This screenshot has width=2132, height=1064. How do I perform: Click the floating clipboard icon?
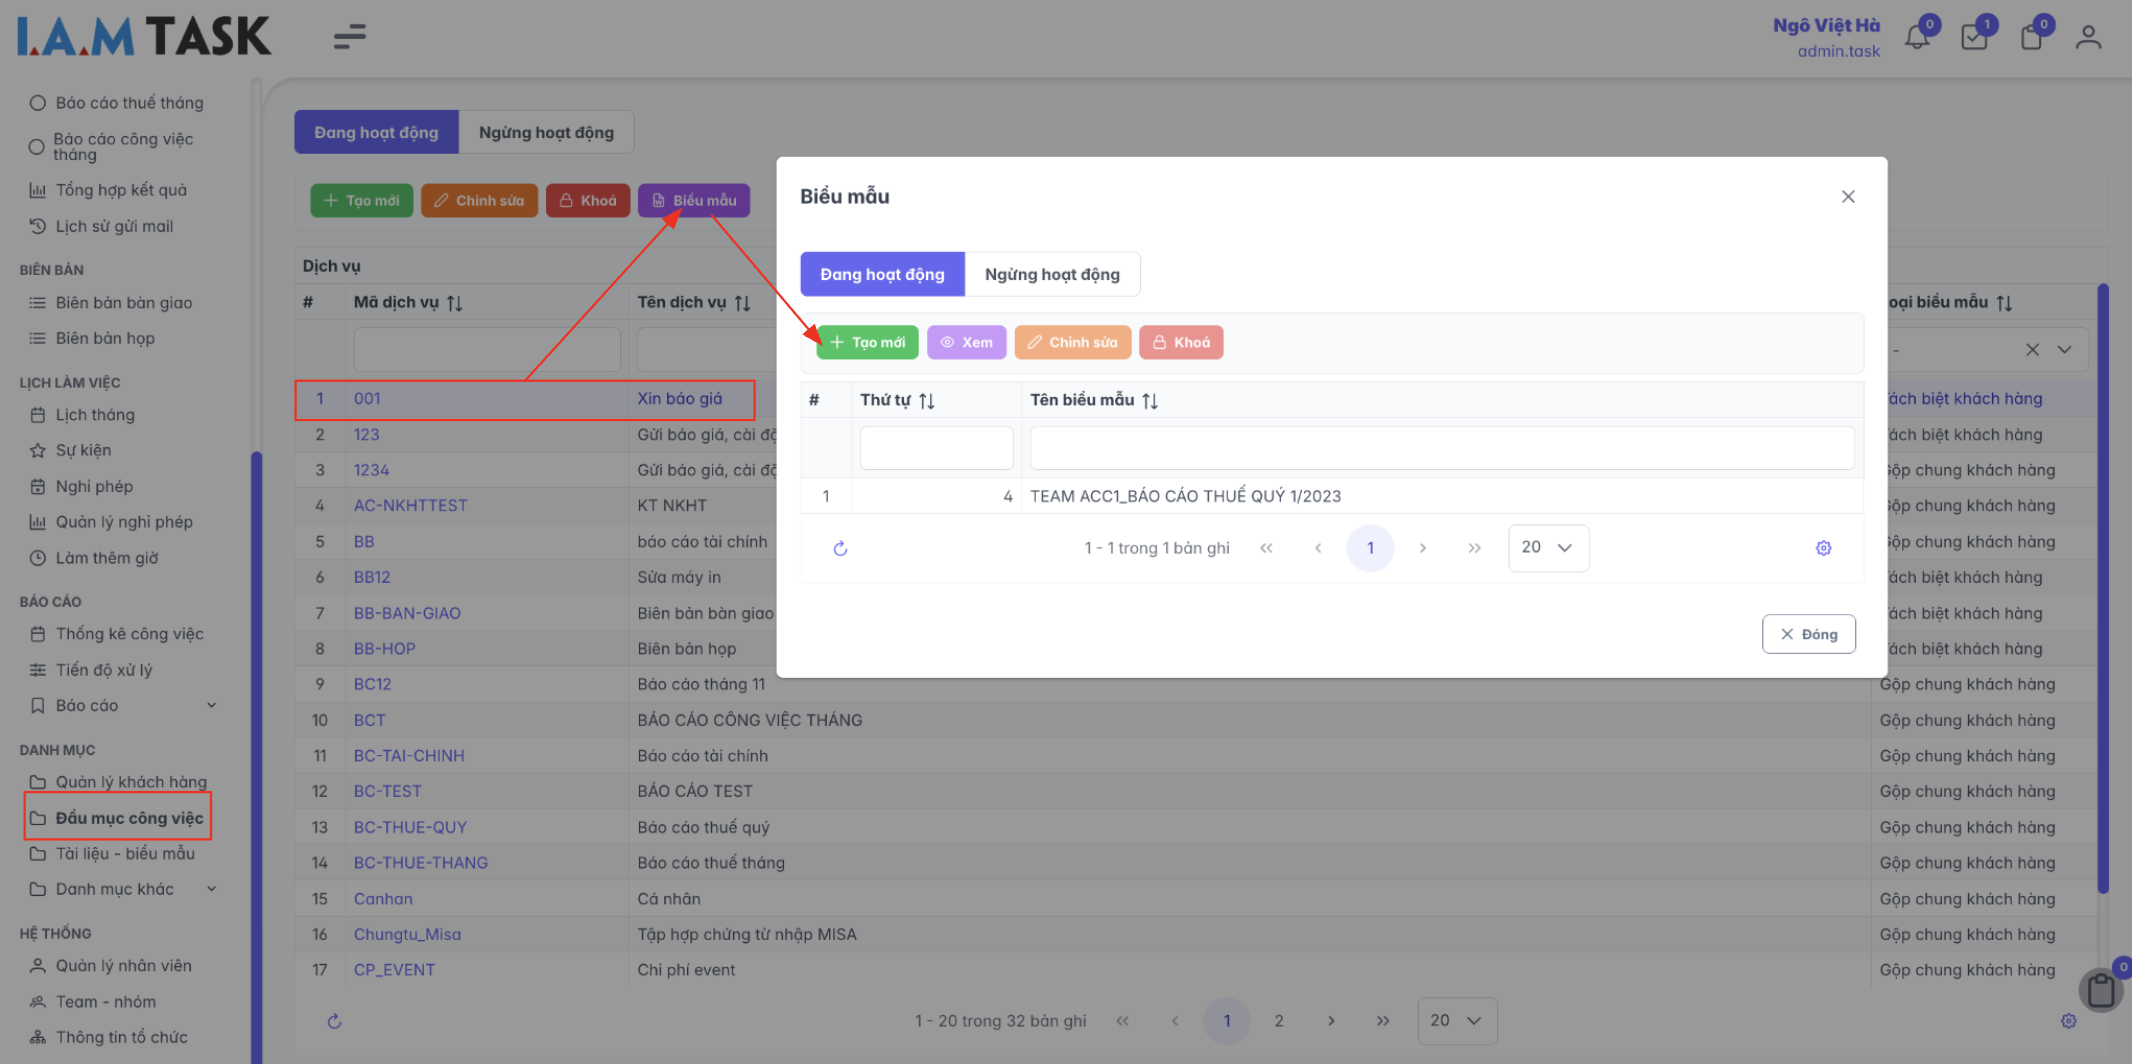(x=2101, y=990)
